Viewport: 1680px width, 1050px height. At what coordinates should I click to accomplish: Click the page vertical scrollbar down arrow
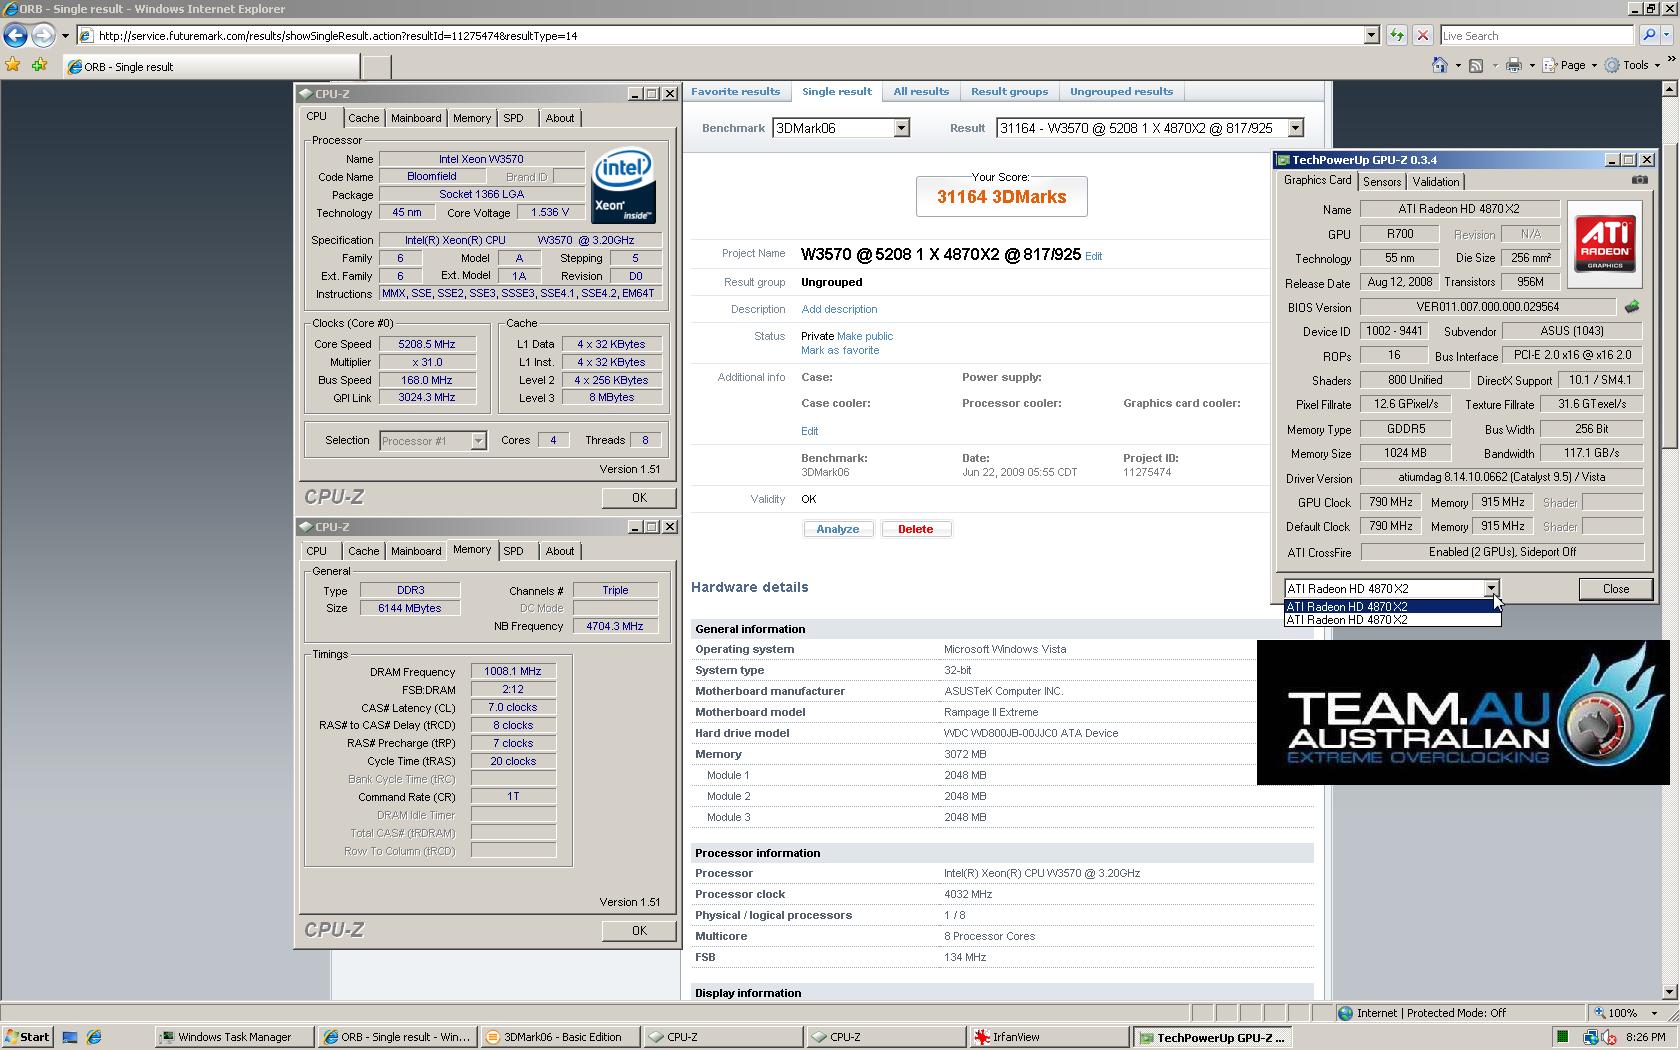pos(1669,991)
